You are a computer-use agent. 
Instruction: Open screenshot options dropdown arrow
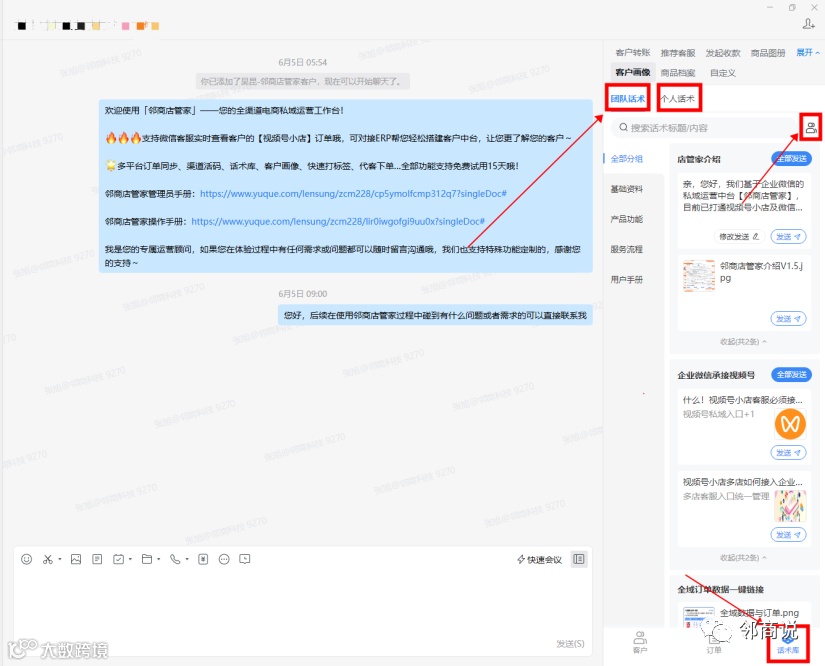coord(60,559)
